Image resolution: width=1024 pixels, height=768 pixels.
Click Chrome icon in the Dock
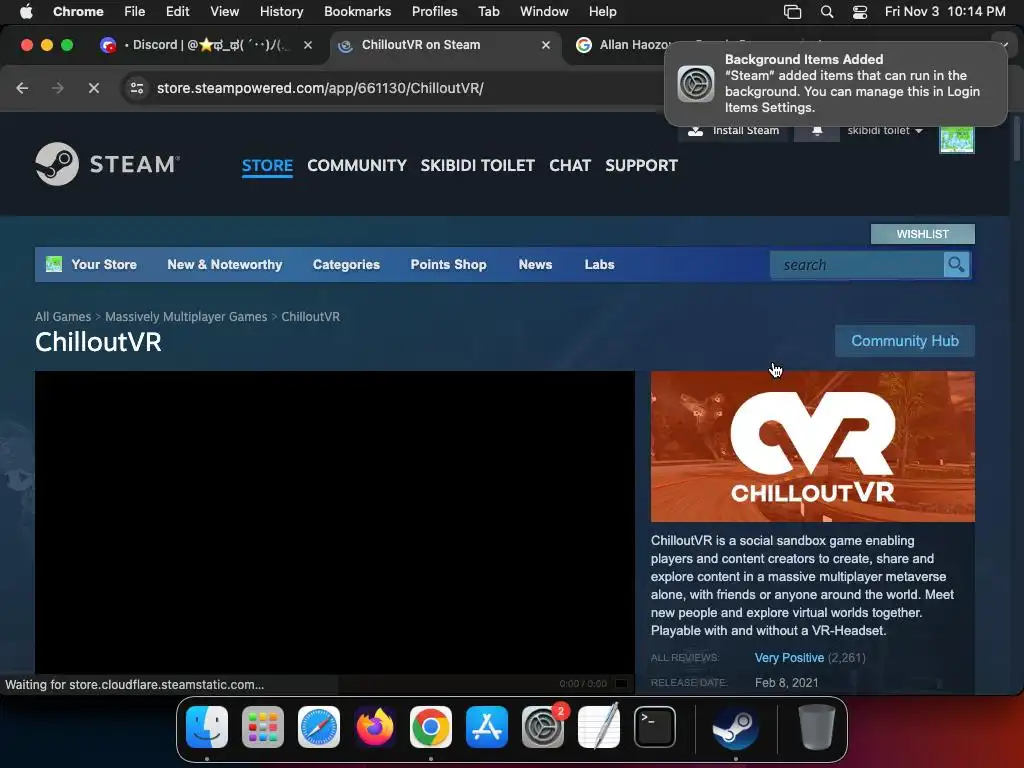coord(431,727)
